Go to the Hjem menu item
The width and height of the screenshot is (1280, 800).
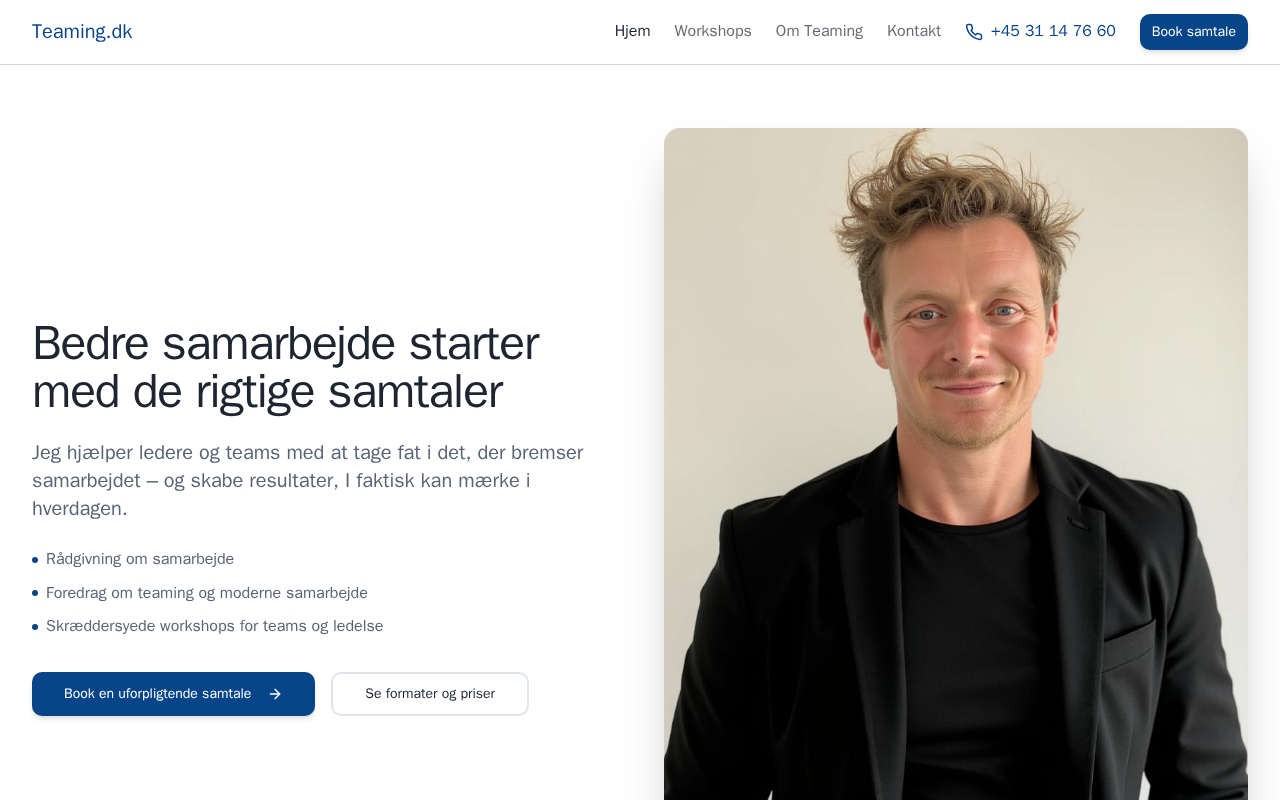click(x=632, y=31)
